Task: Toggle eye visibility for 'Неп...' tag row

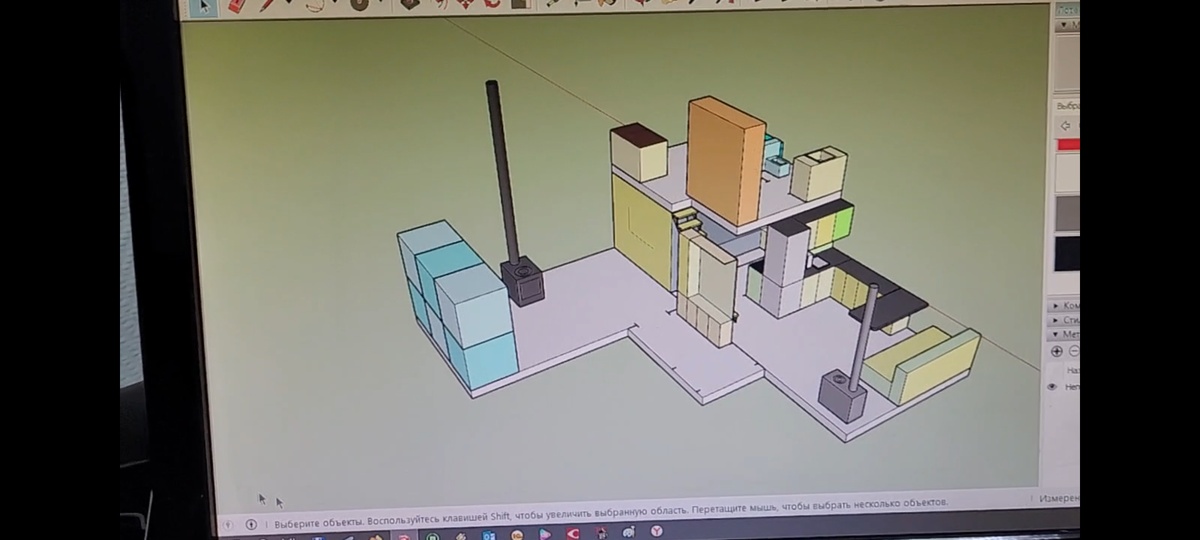Action: pos(1052,387)
